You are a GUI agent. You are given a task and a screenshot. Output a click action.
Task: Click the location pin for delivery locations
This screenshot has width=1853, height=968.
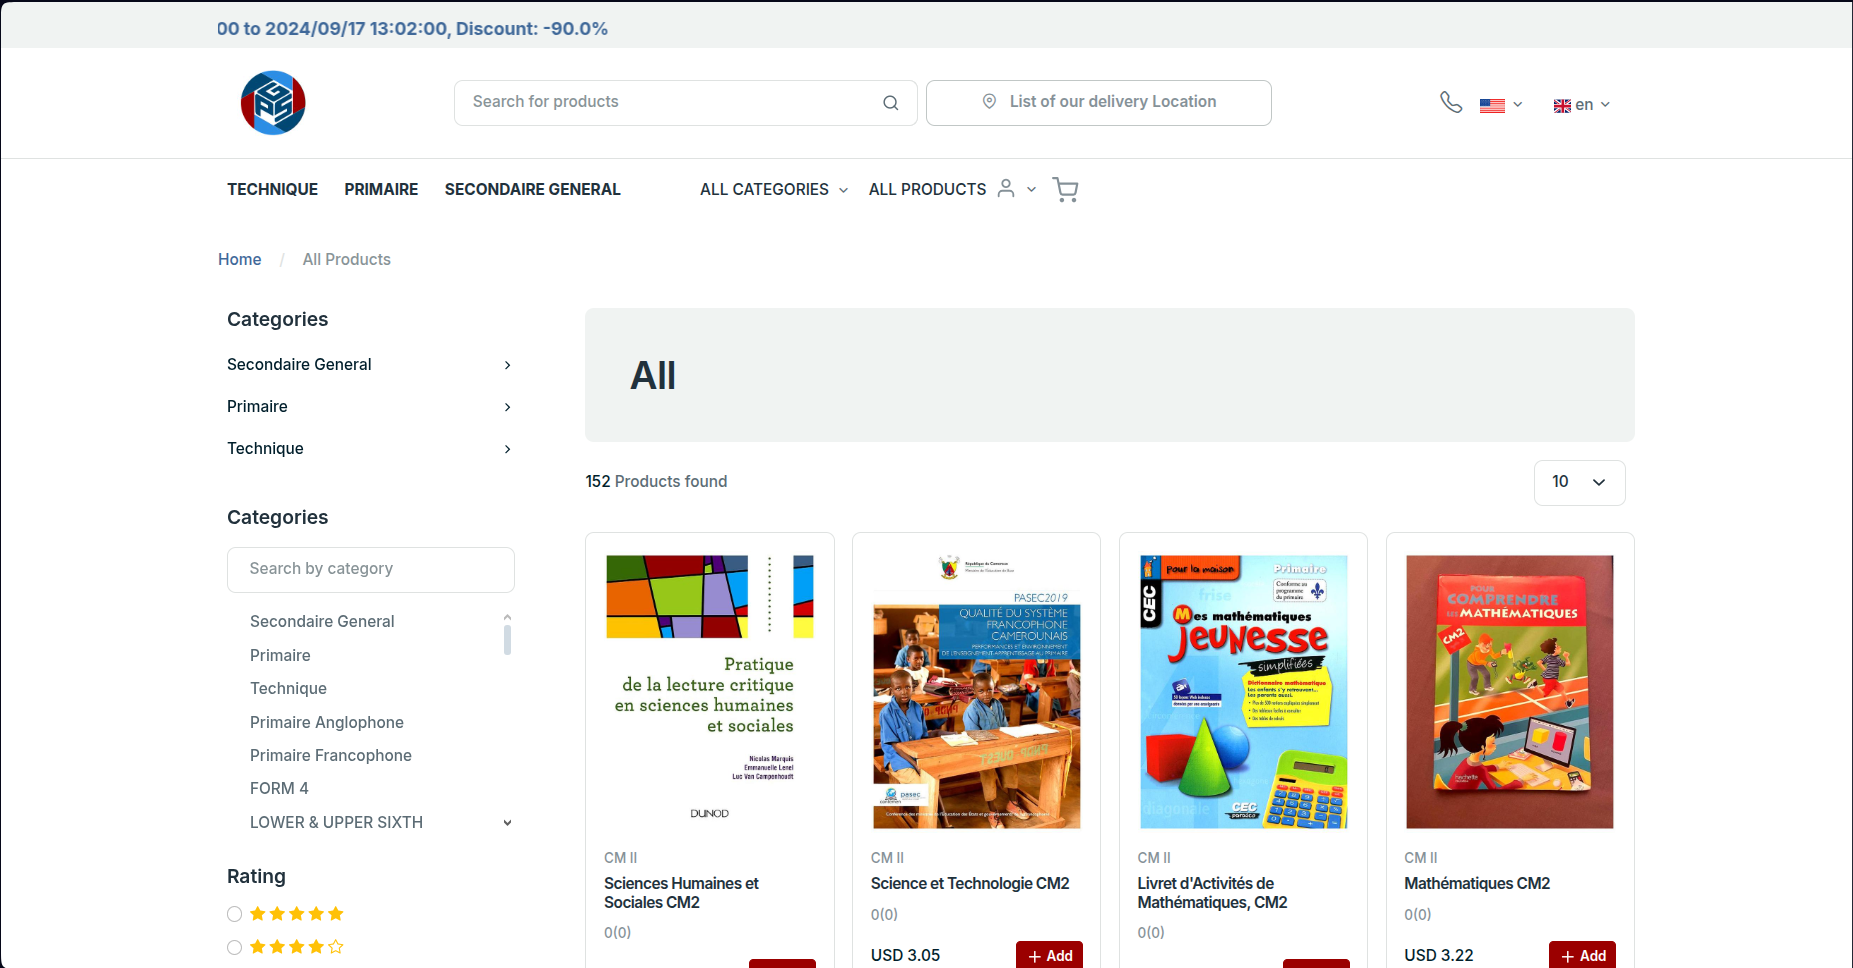pos(988,102)
